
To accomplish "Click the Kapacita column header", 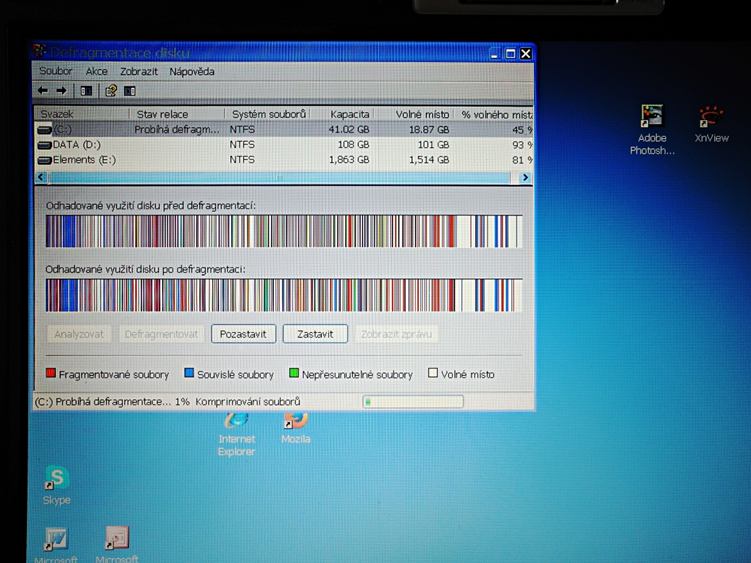I will coord(350,115).
